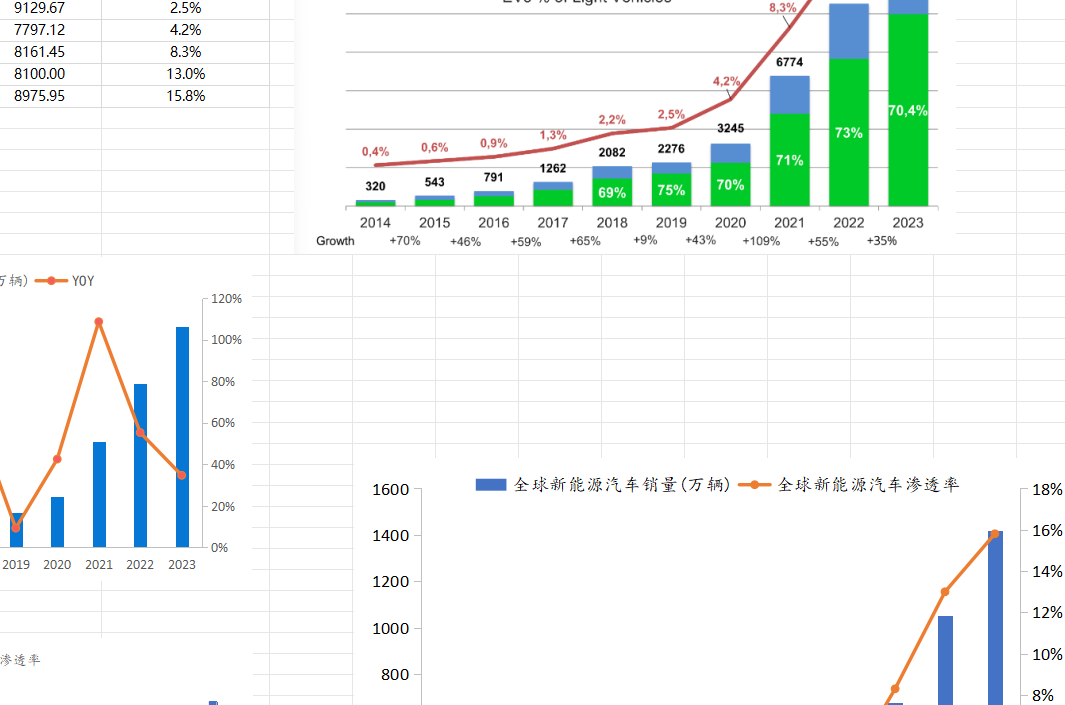
Task: Click the cell with value 8100.00
Action: (x=40, y=74)
